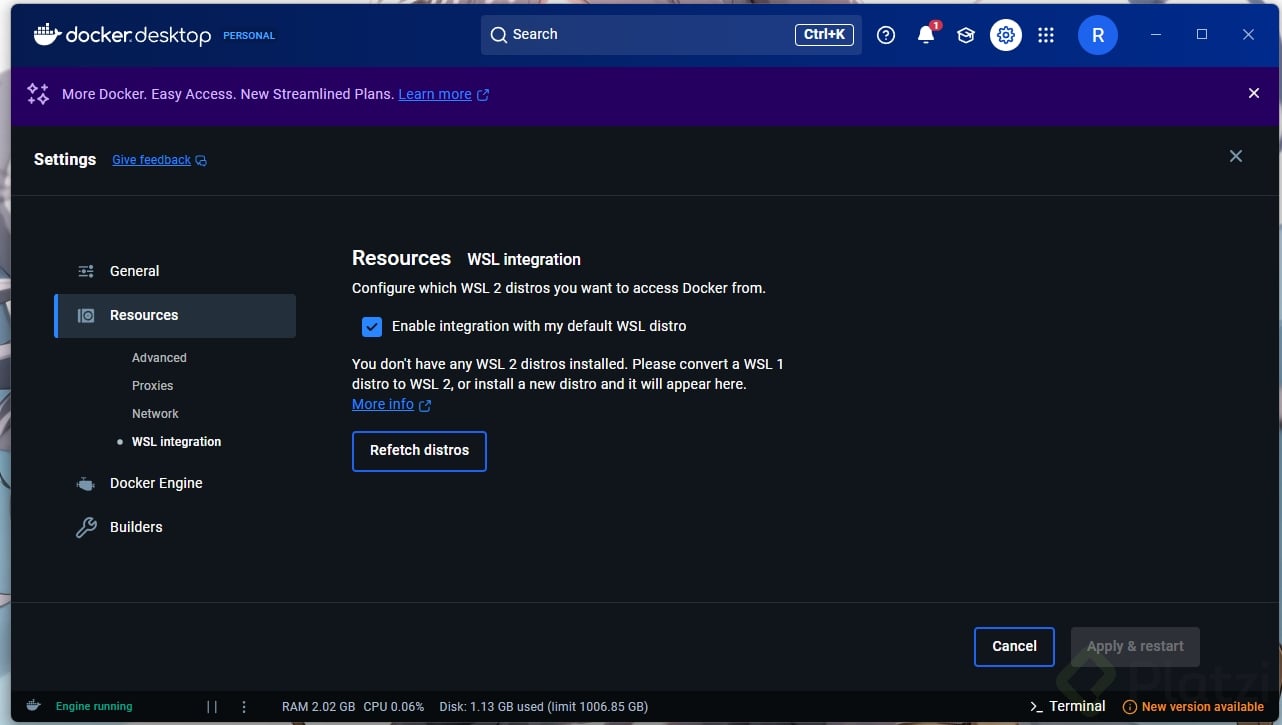Click the PERSONAL plan badge
This screenshot has width=1282, height=725.
(x=249, y=36)
